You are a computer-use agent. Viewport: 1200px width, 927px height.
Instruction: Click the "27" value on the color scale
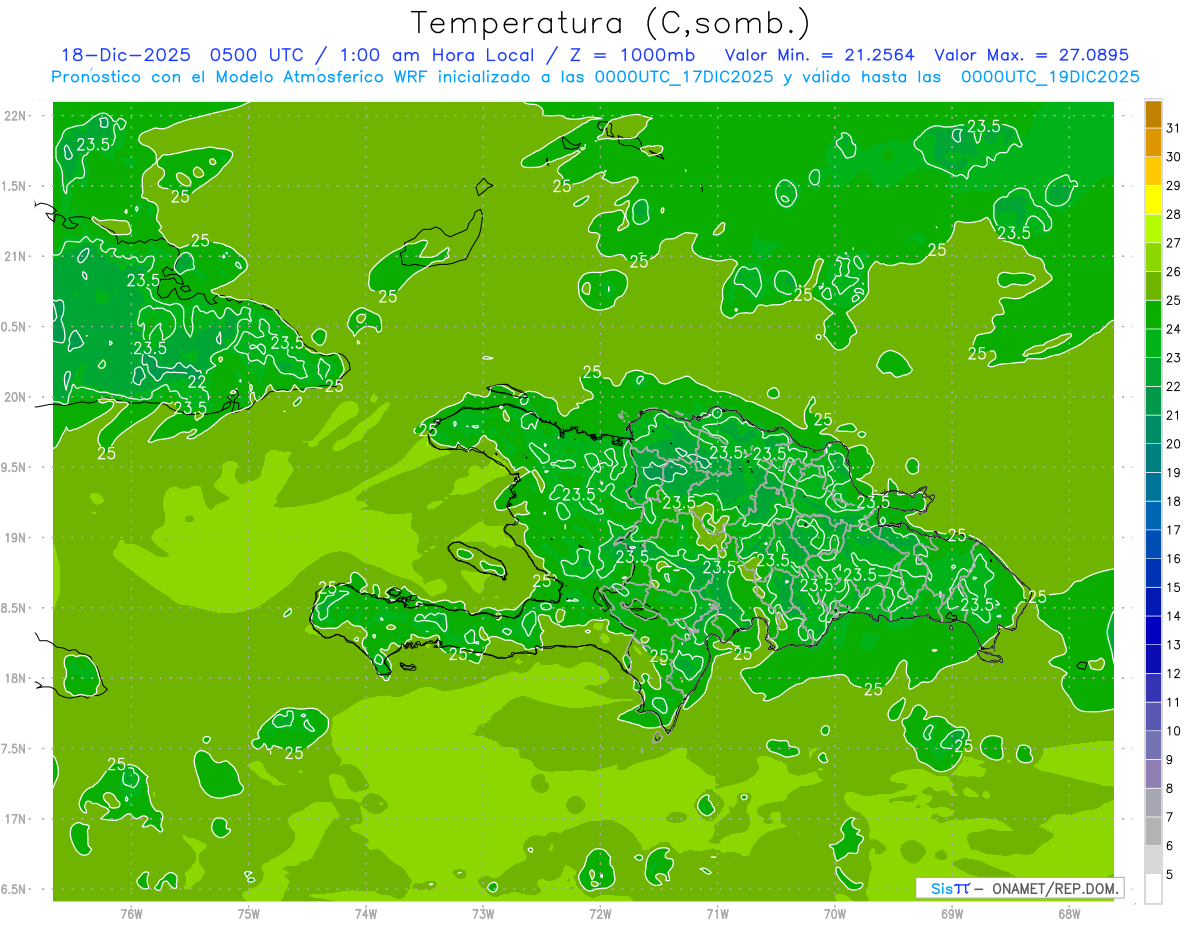pos(1173,243)
